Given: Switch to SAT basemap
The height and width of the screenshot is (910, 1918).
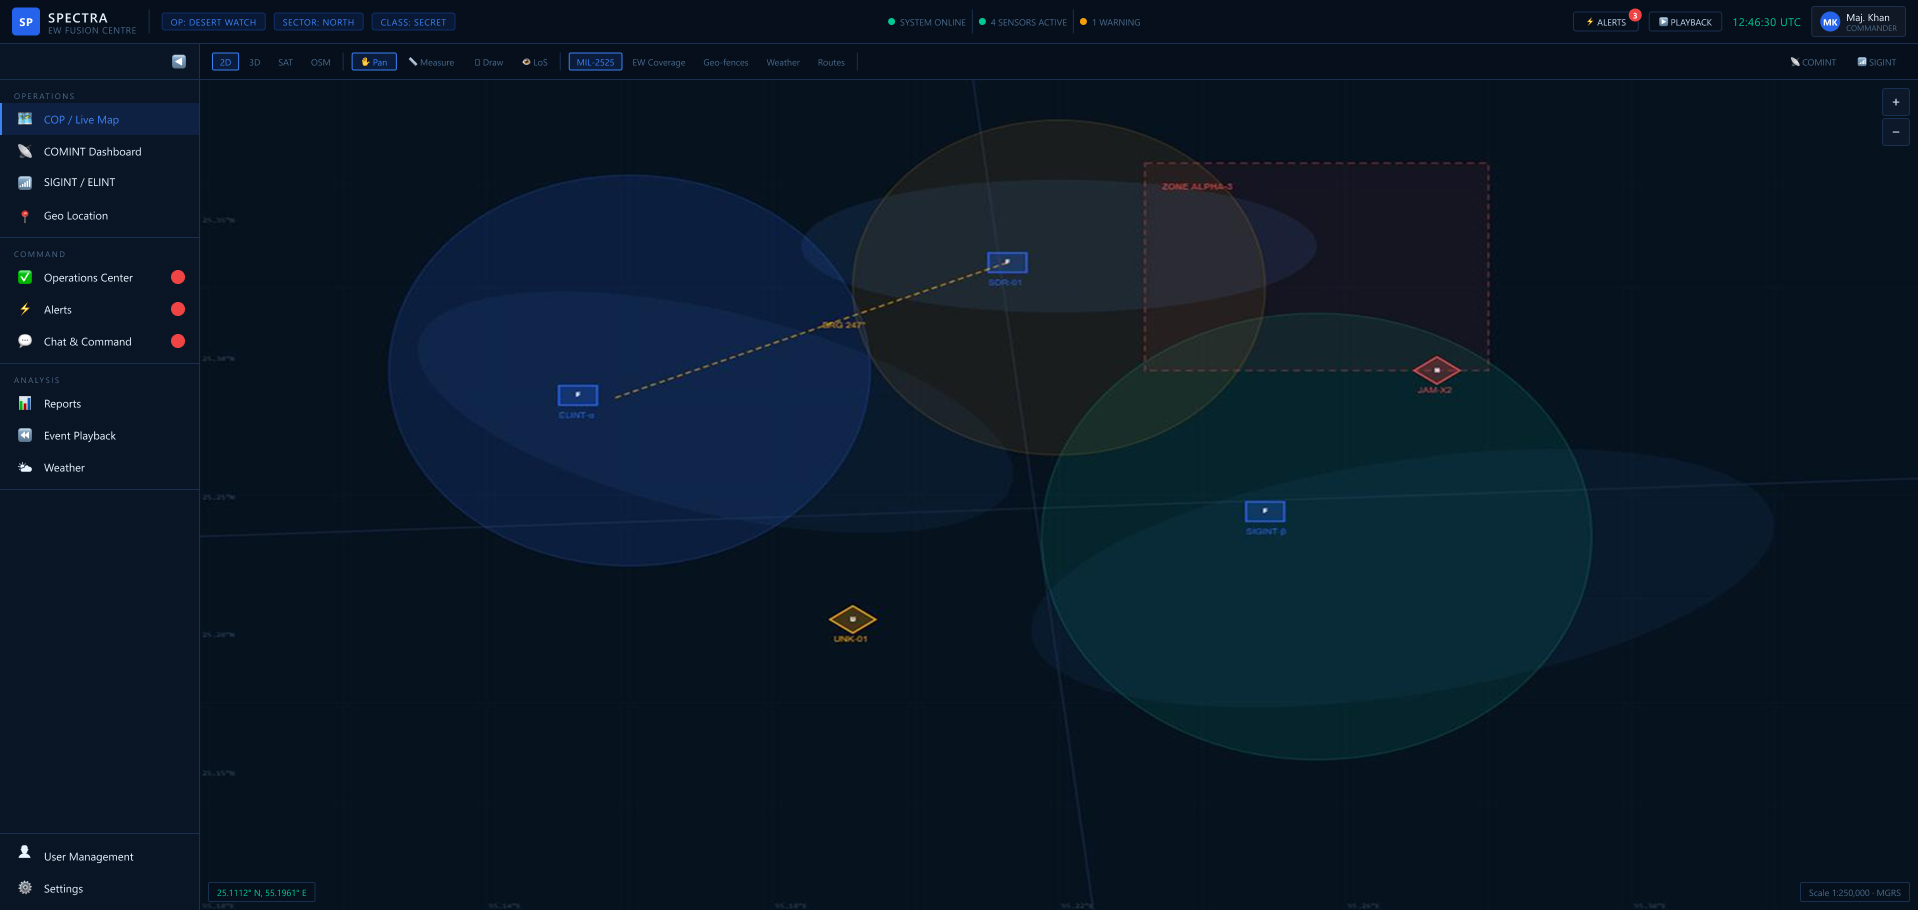Looking at the screenshot, I should point(285,62).
